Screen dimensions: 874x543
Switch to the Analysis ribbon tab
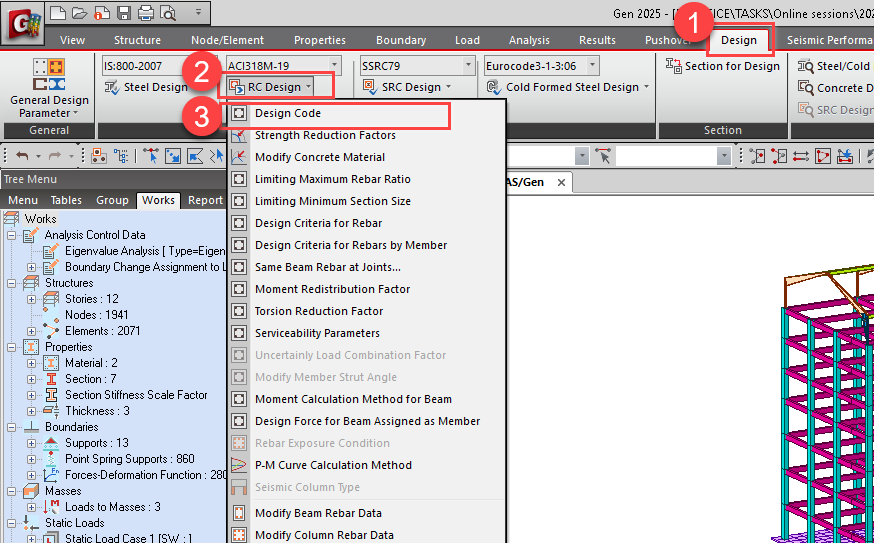(529, 40)
